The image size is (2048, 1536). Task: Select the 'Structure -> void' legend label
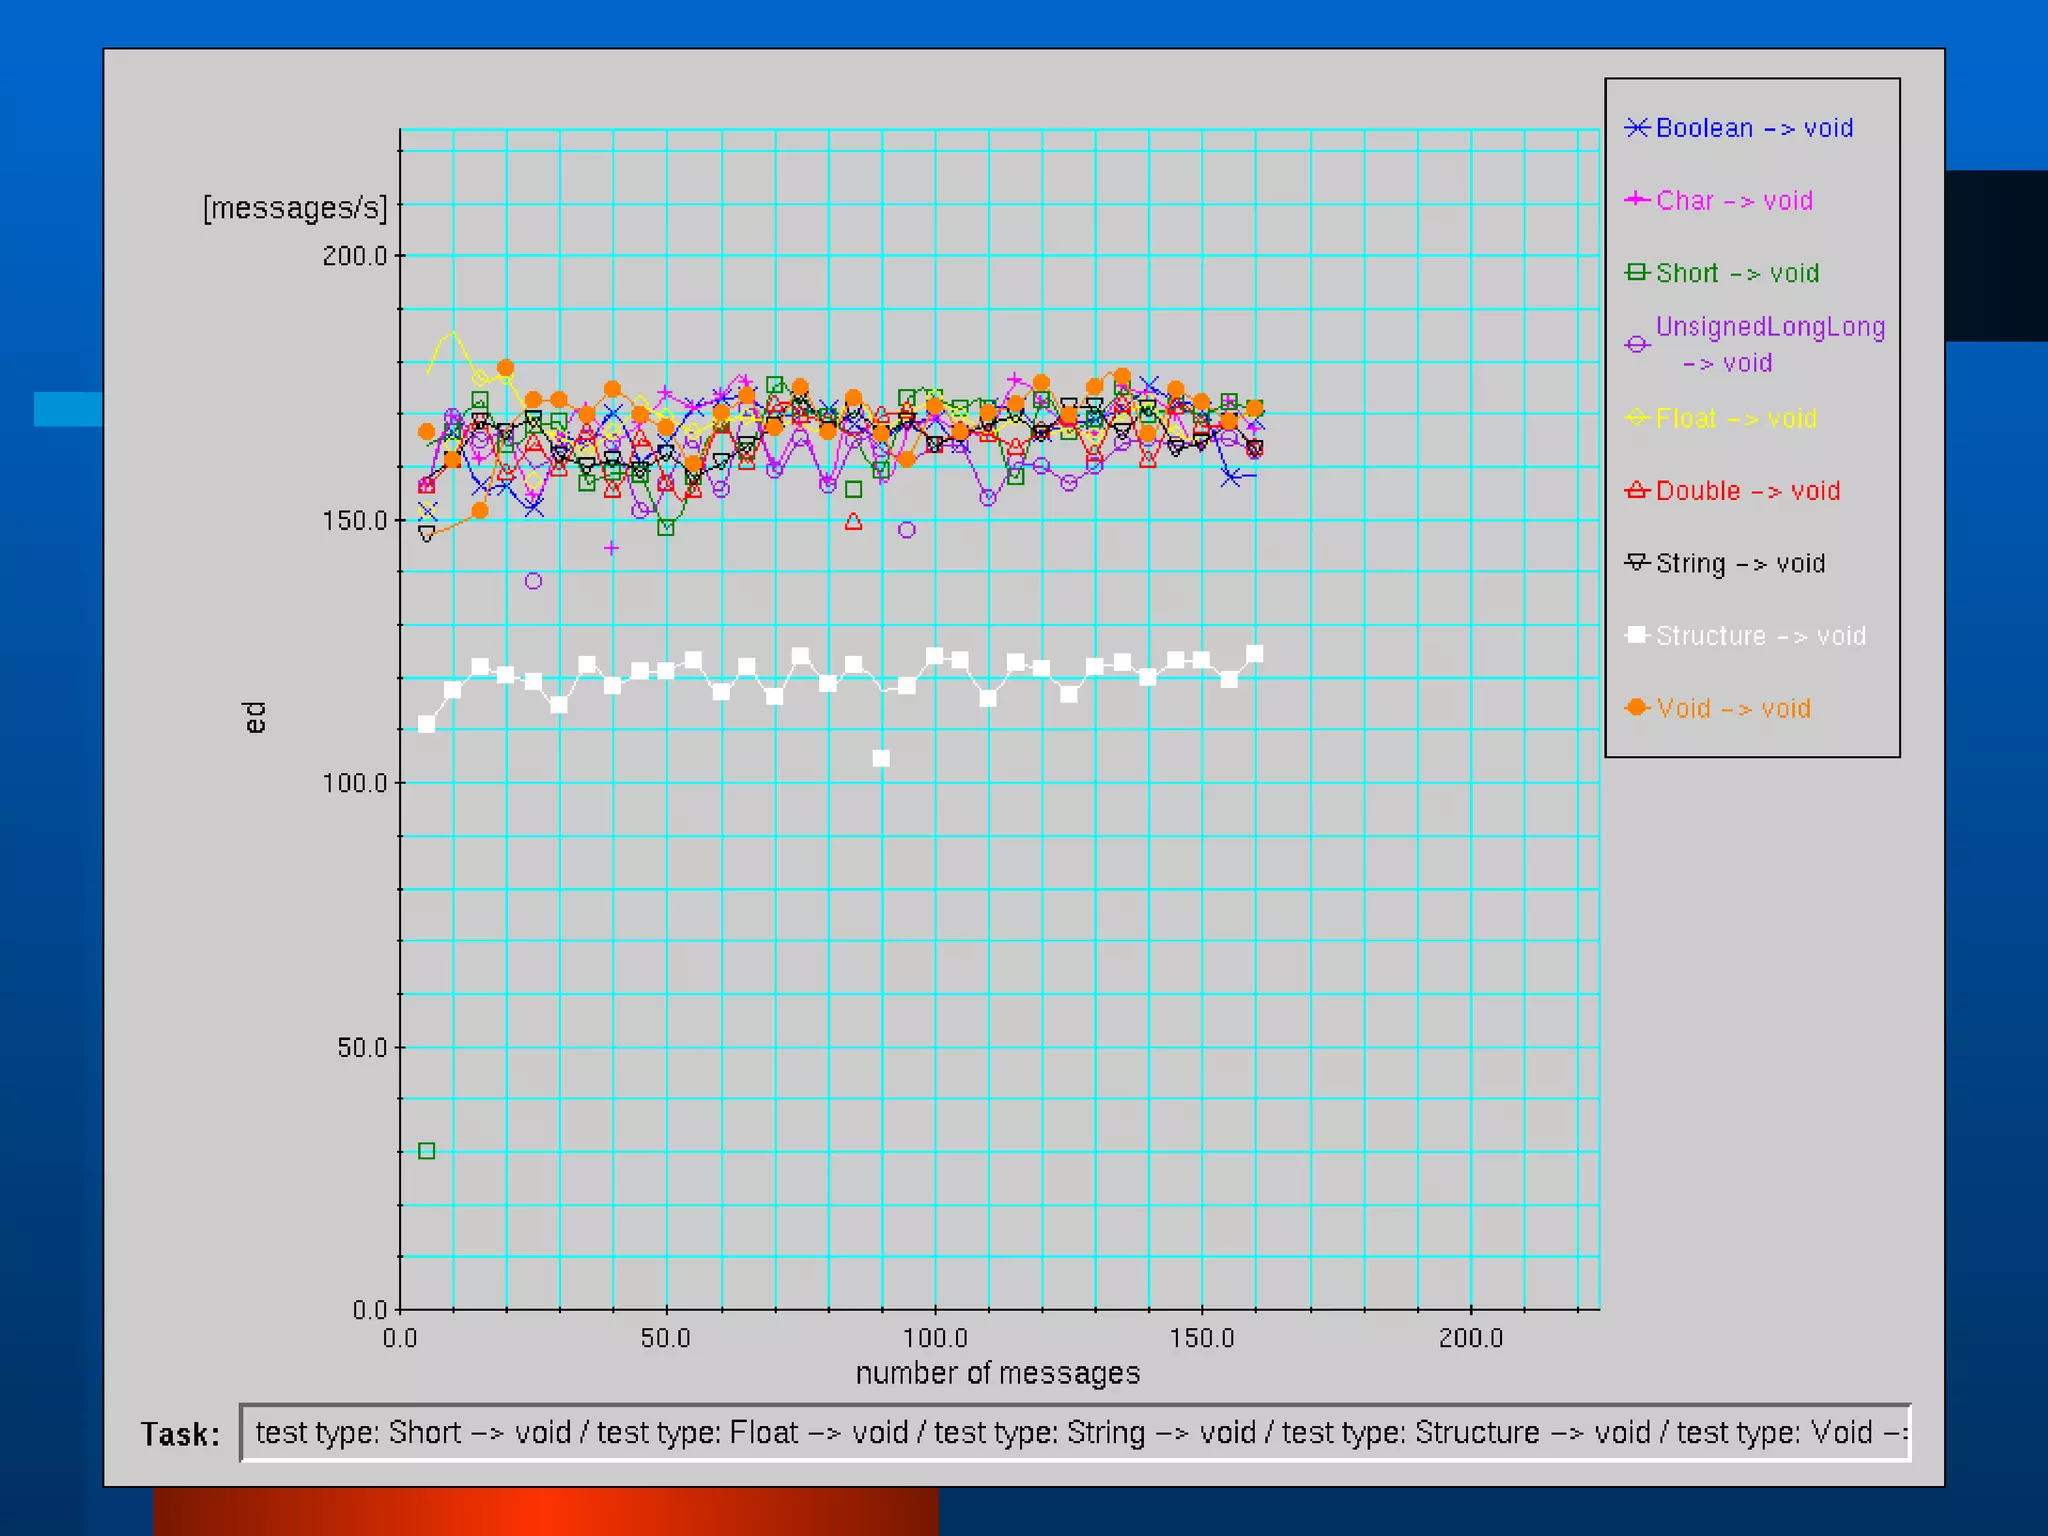(1760, 636)
